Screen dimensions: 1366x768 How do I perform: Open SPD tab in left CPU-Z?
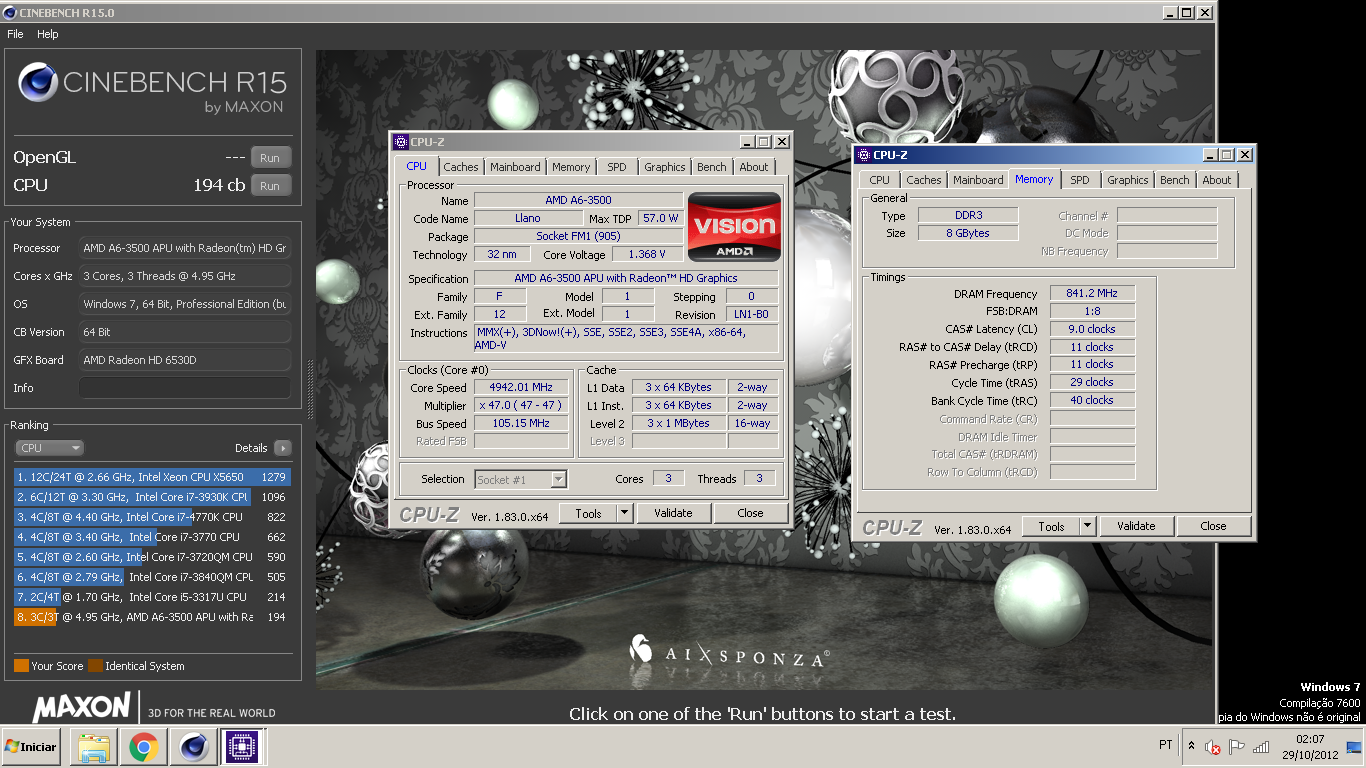coord(617,167)
